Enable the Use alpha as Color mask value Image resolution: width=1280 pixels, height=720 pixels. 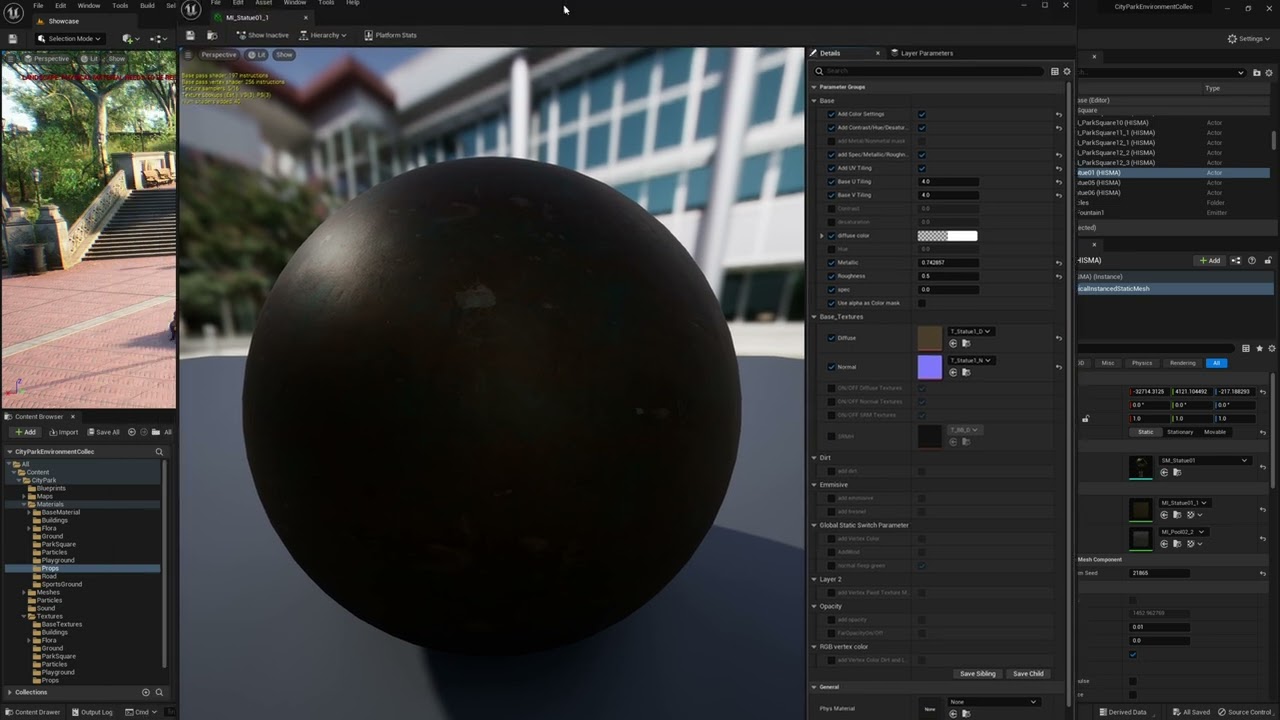point(922,303)
